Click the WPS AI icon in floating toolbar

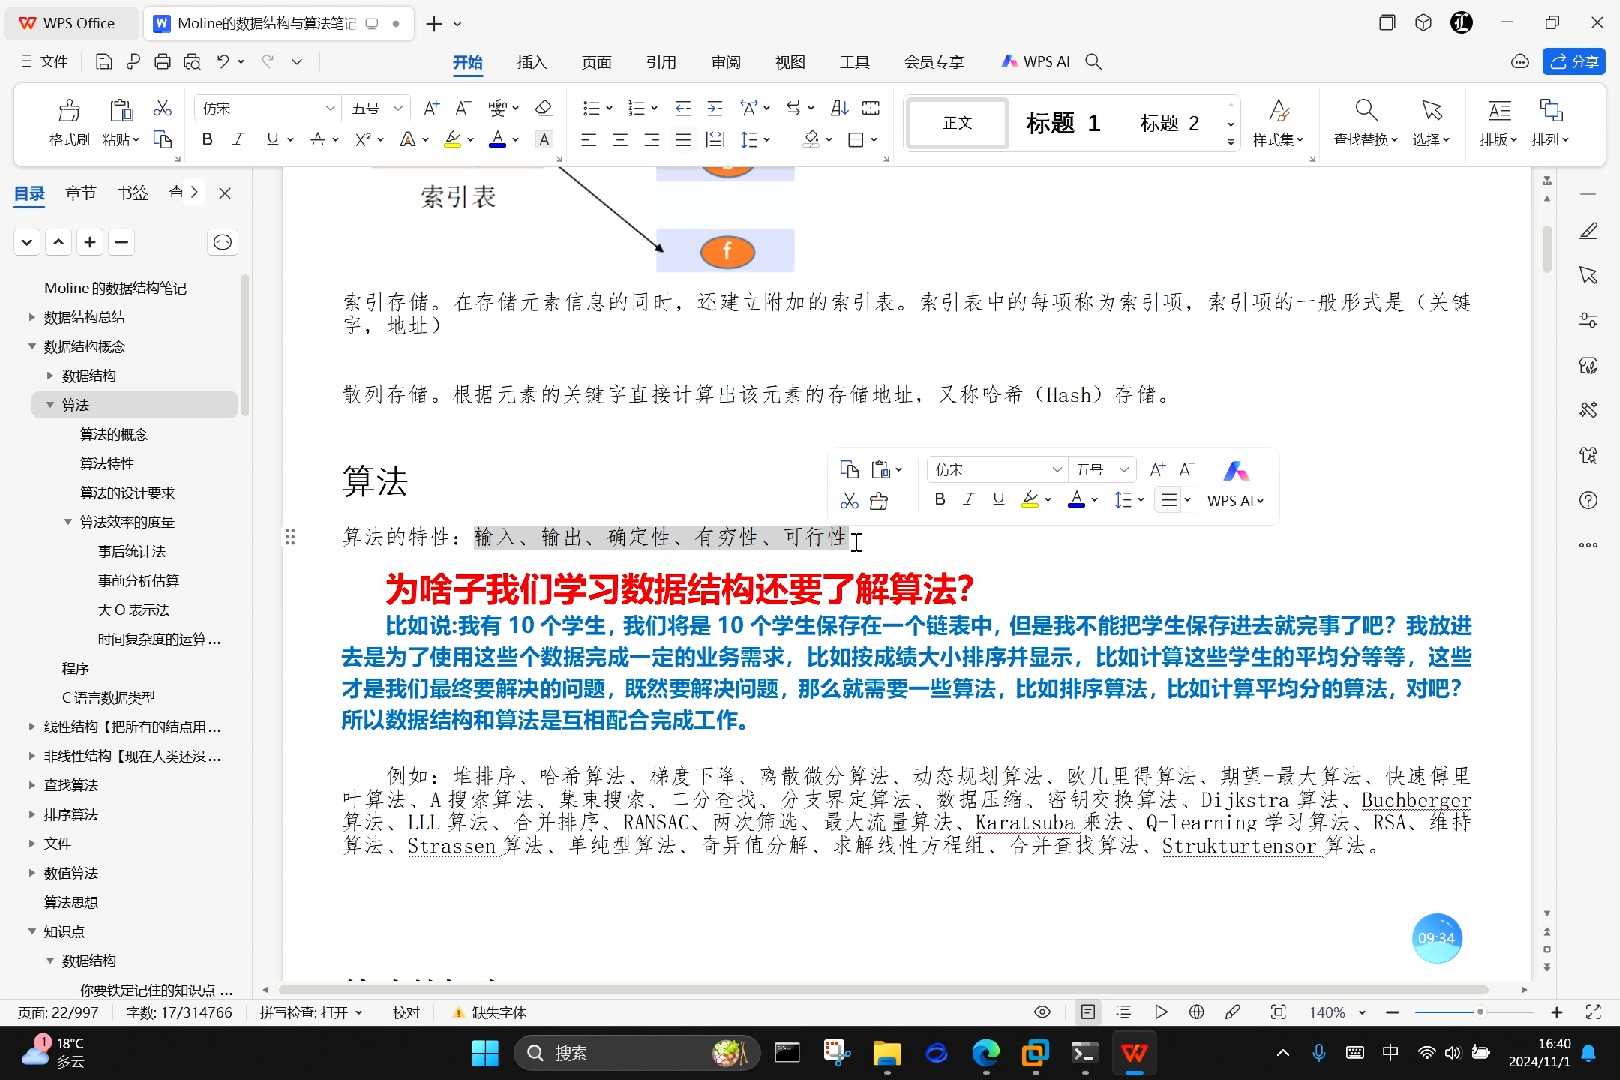coord(1236,471)
